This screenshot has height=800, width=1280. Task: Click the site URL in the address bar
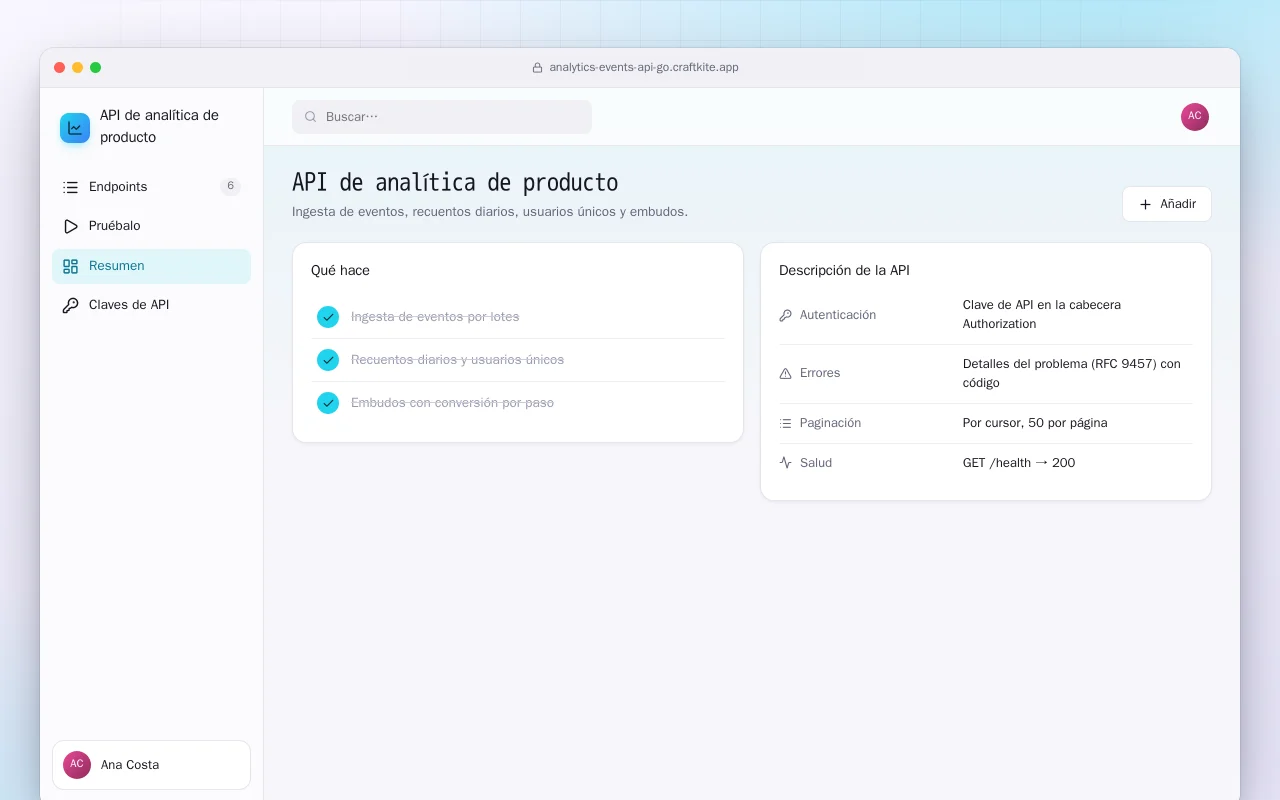click(644, 68)
